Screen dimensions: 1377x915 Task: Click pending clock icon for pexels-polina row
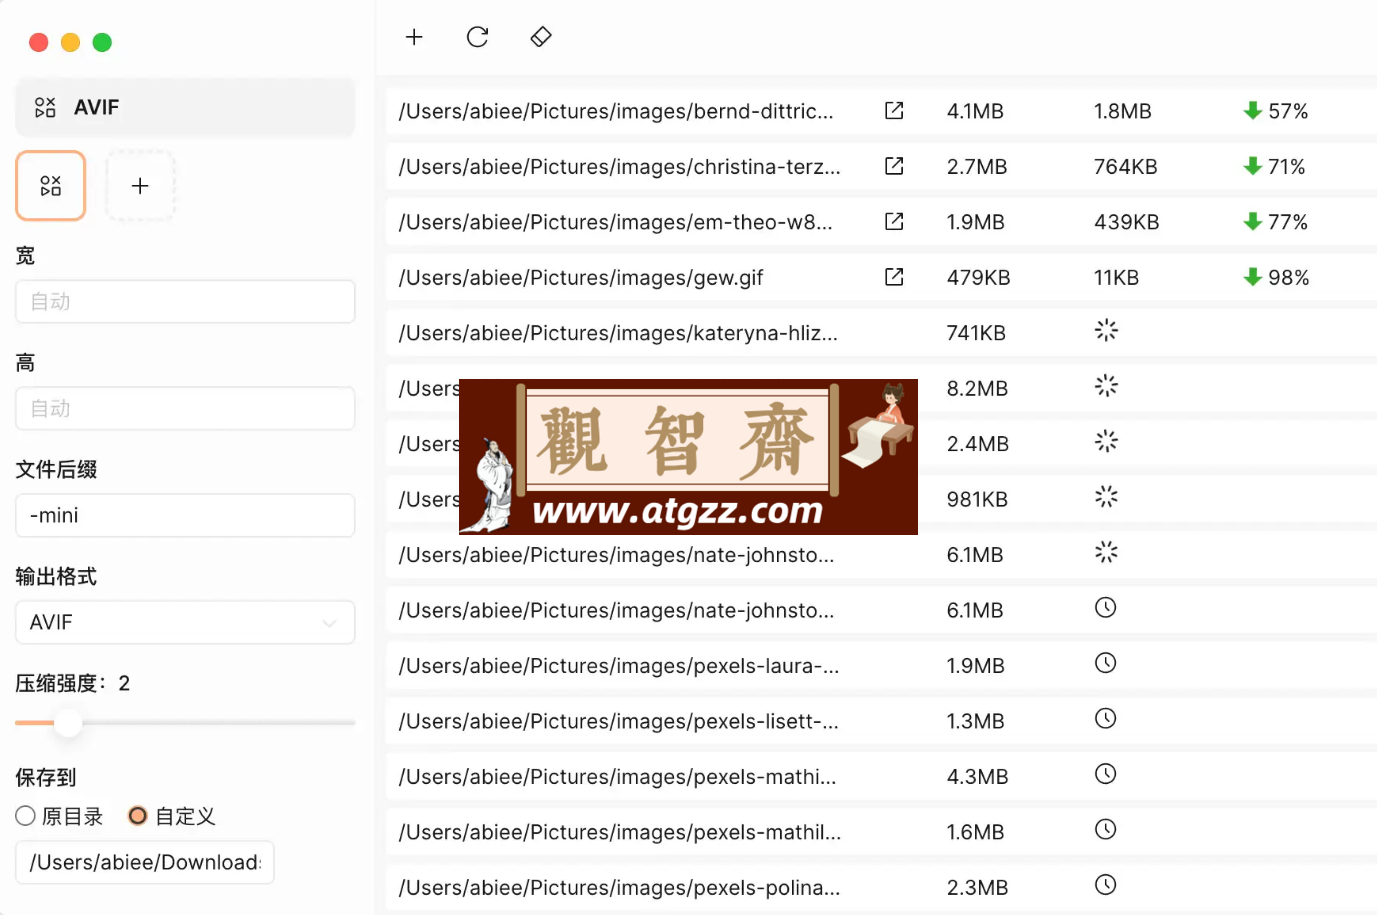click(x=1105, y=885)
